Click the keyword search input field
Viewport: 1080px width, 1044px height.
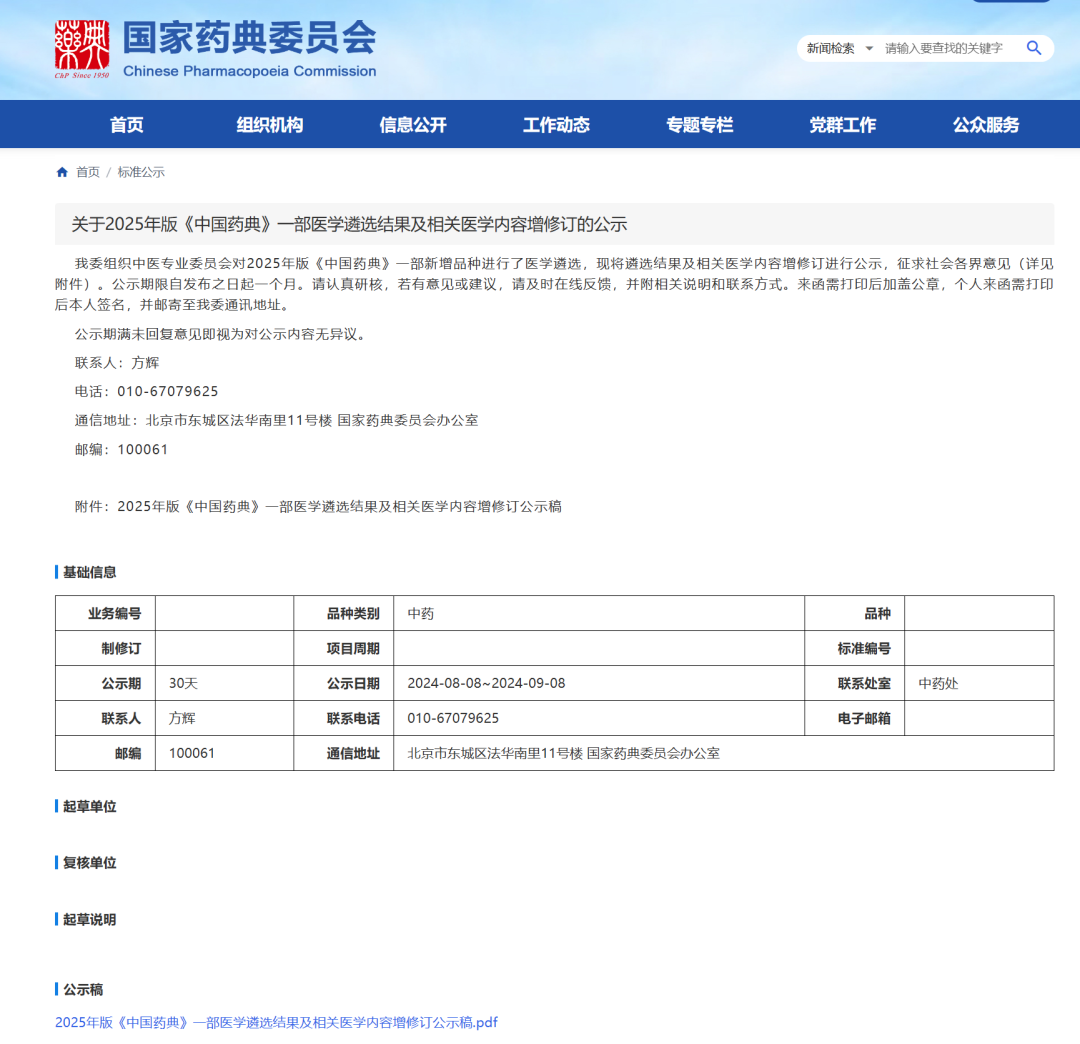click(x=945, y=48)
